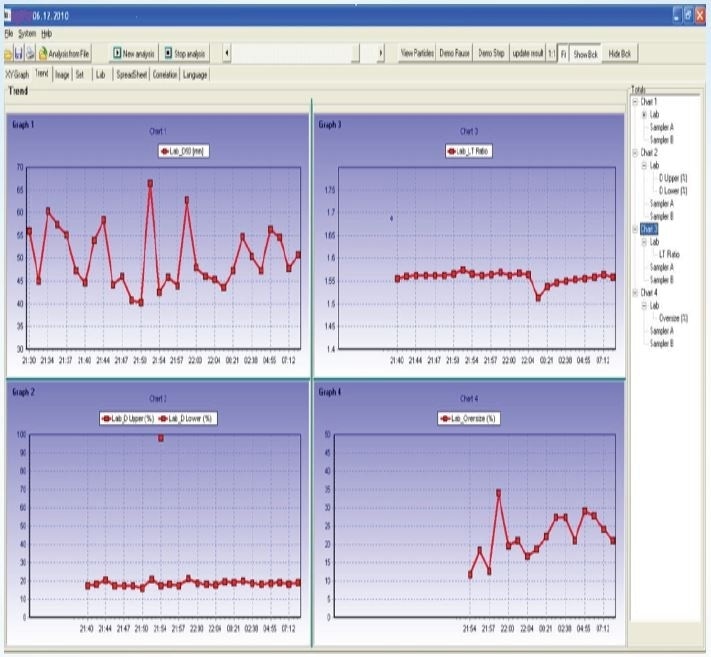Click the update result button
Viewport: 711px width, 657px height.
pos(528,53)
